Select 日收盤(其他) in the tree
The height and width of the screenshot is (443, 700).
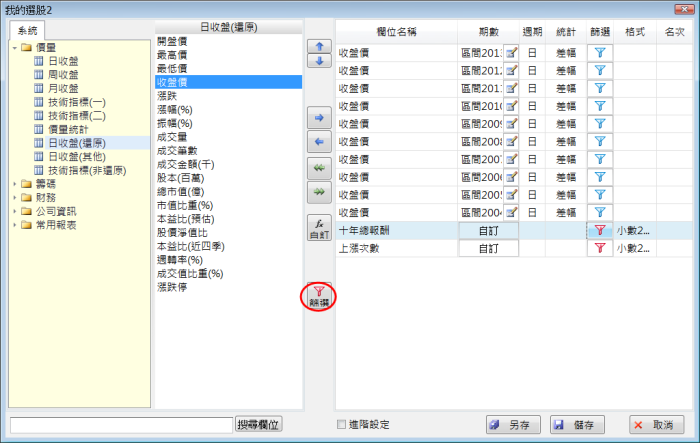[77, 157]
